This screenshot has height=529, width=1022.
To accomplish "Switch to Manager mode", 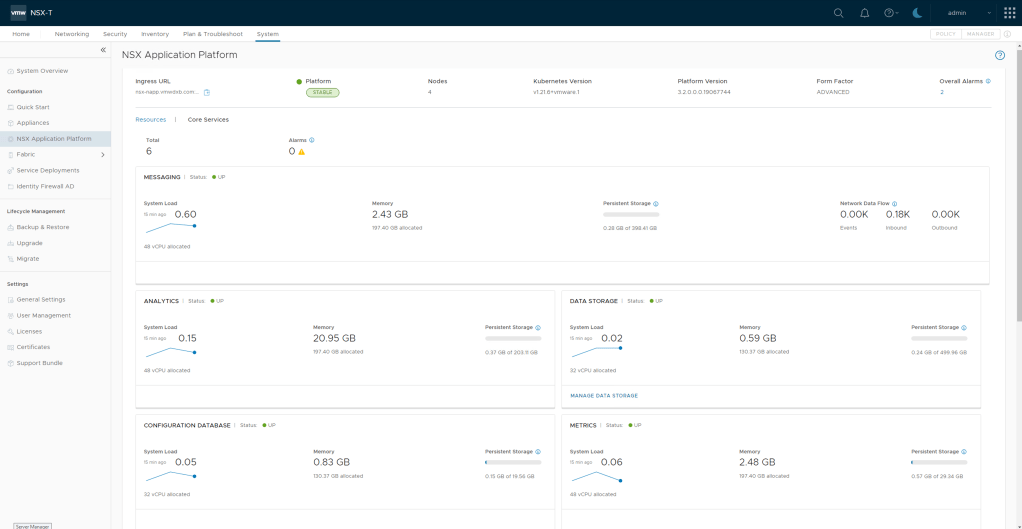I will (979, 34).
